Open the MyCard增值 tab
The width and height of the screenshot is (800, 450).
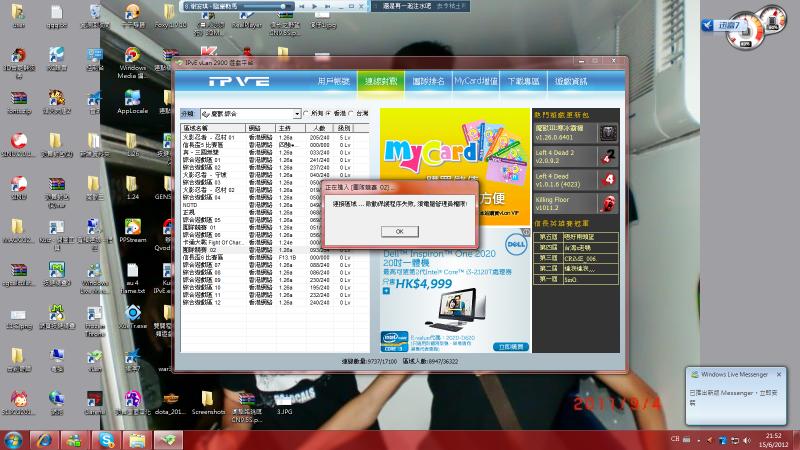pyautogui.click(x=476, y=81)
